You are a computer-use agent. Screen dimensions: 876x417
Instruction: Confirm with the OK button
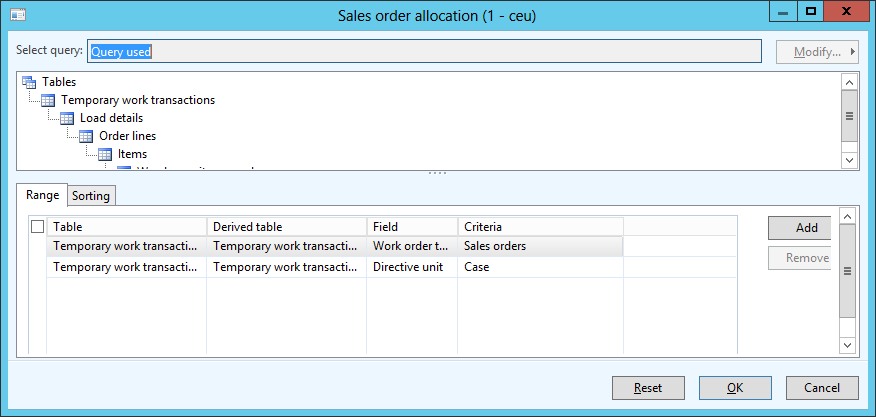pos(735,388)
